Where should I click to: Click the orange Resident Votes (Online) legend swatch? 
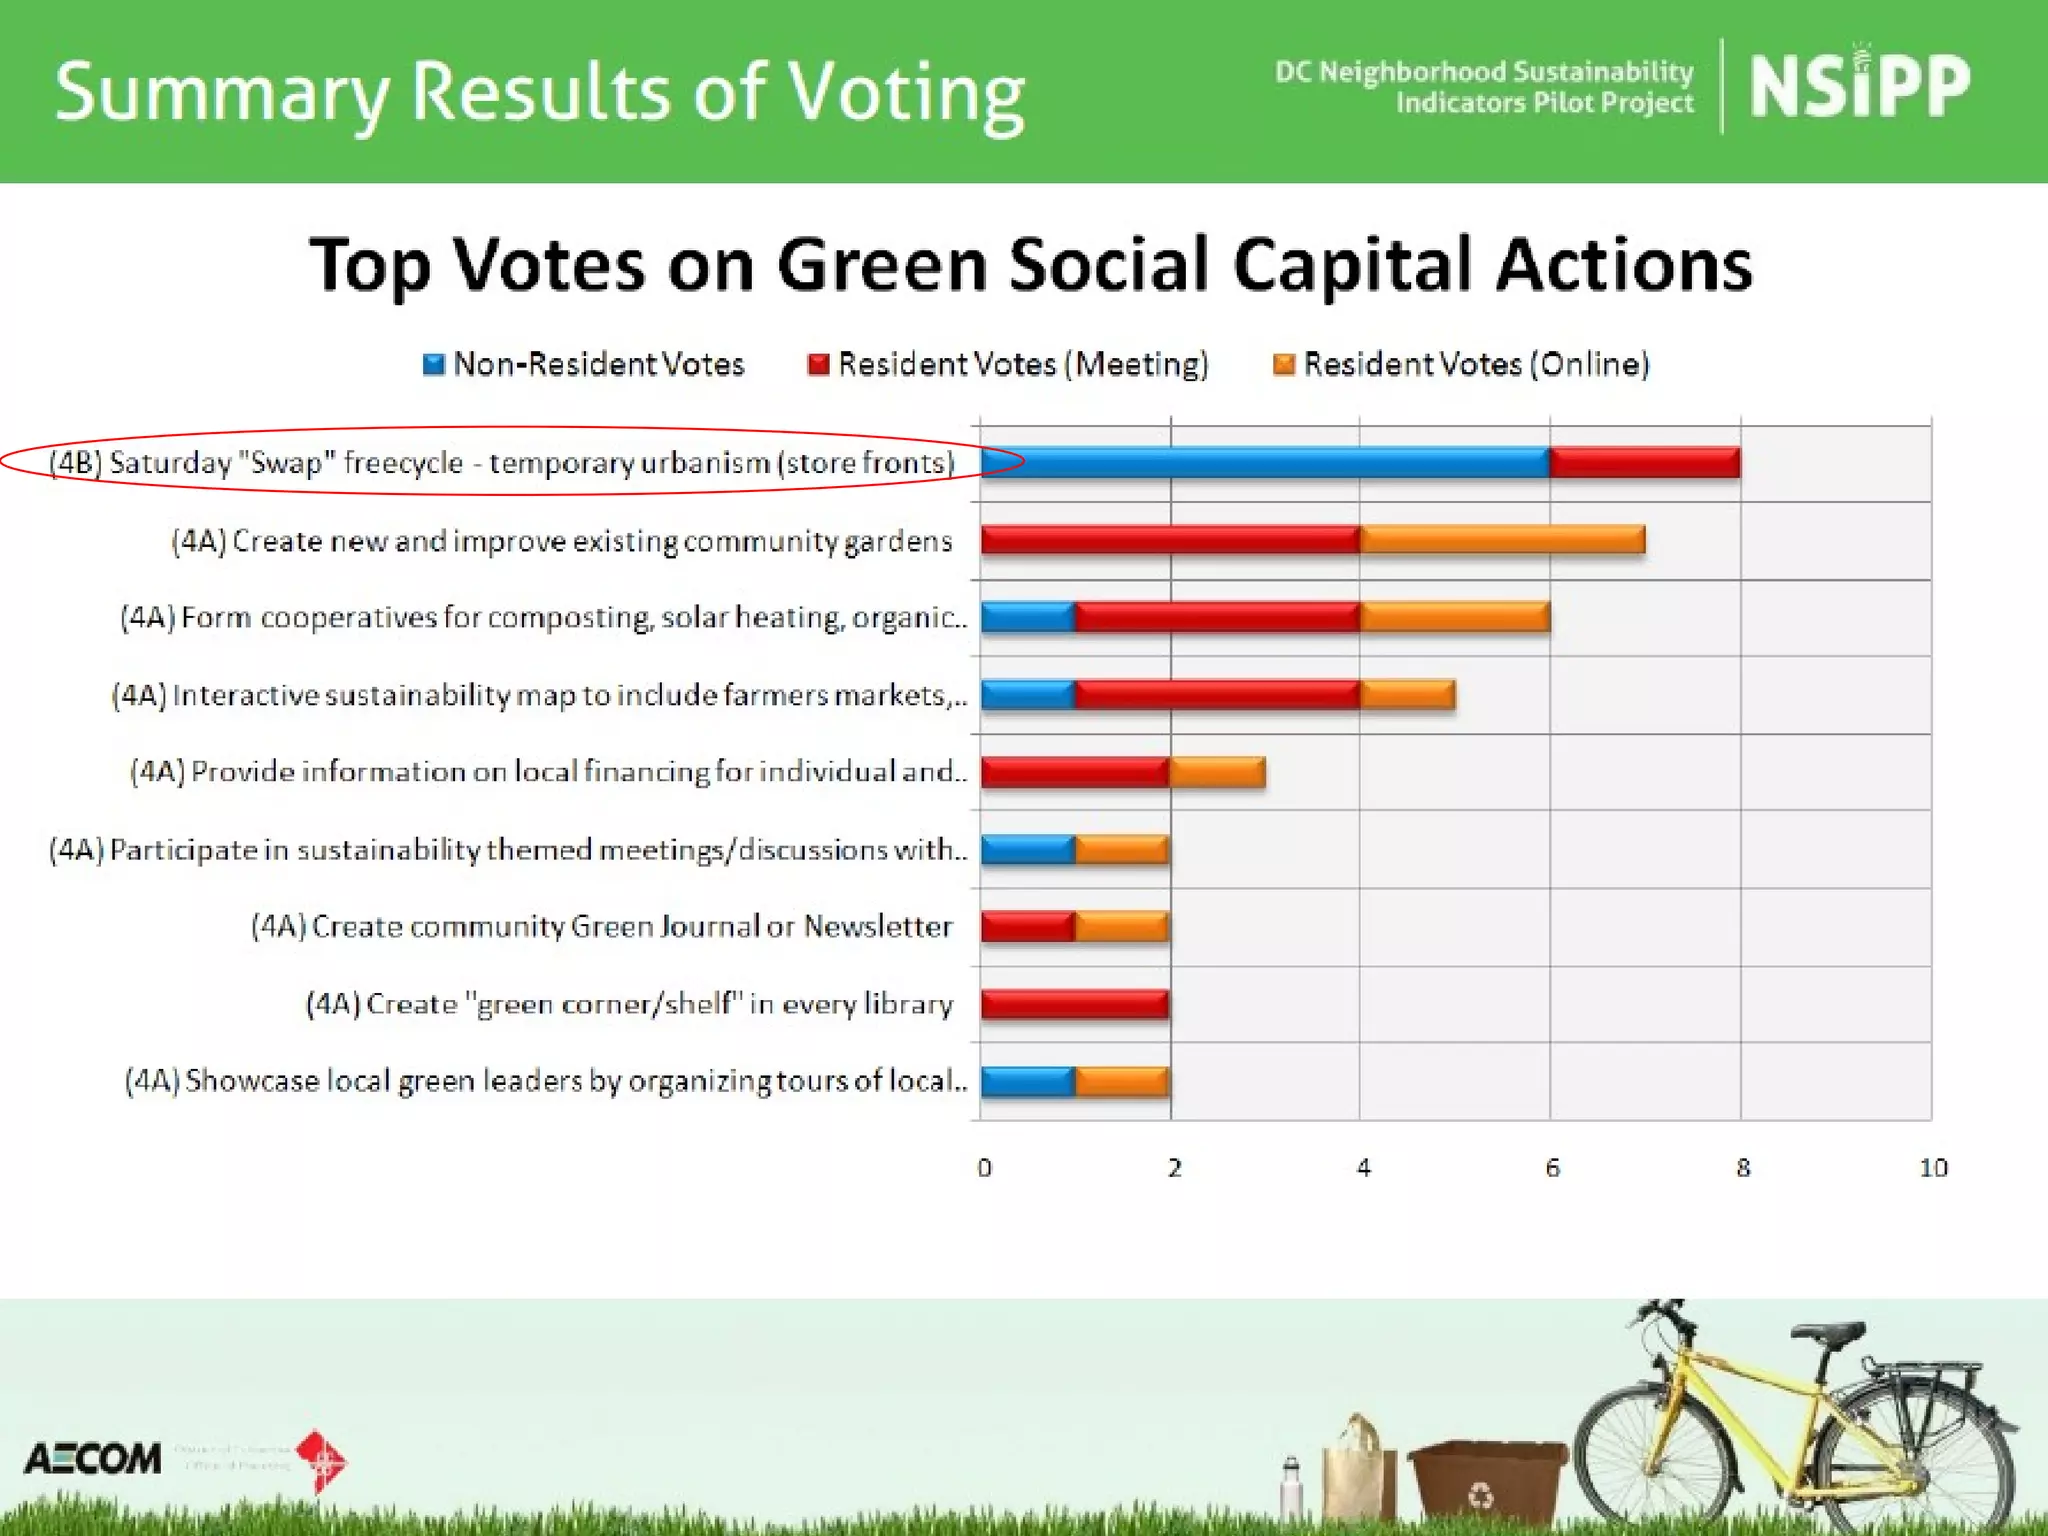pos(1283,365)
